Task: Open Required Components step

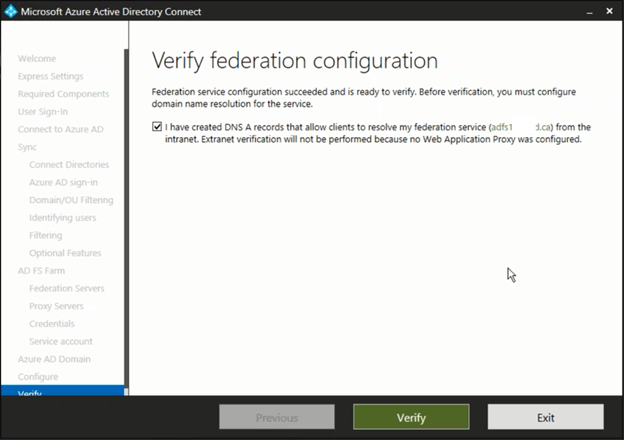Action: point(63,94)
